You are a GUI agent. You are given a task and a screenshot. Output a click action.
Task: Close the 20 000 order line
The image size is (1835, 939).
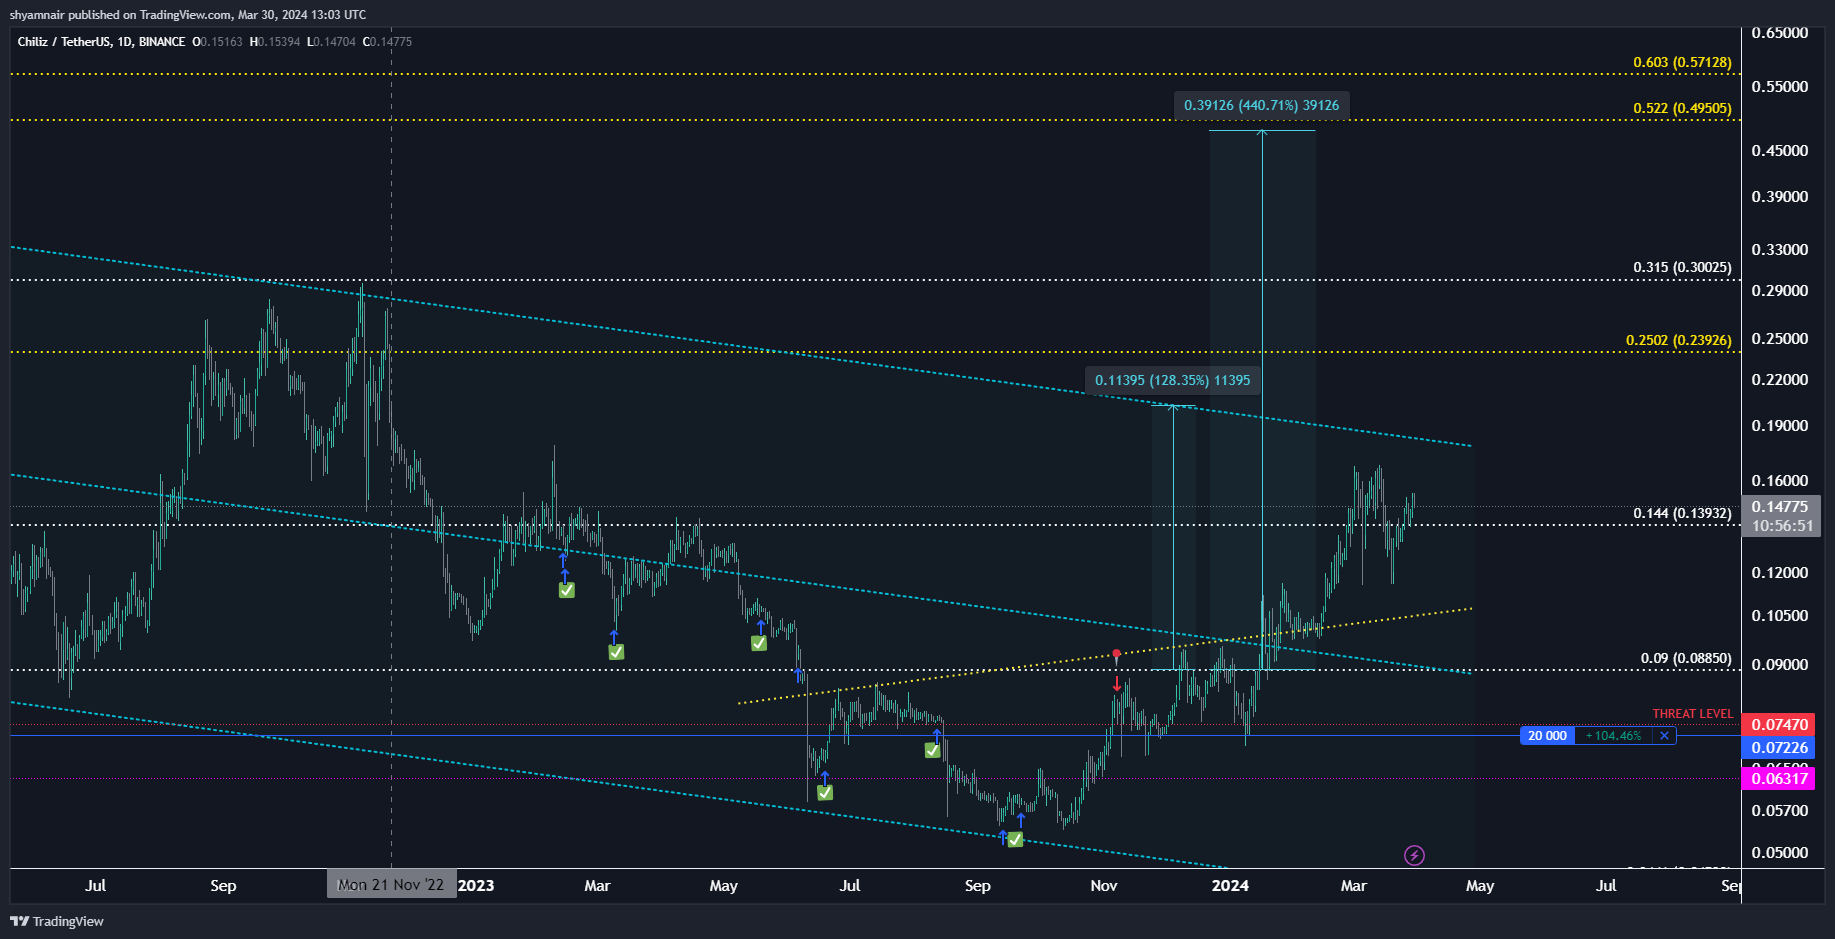click(x=1664, y=736)
